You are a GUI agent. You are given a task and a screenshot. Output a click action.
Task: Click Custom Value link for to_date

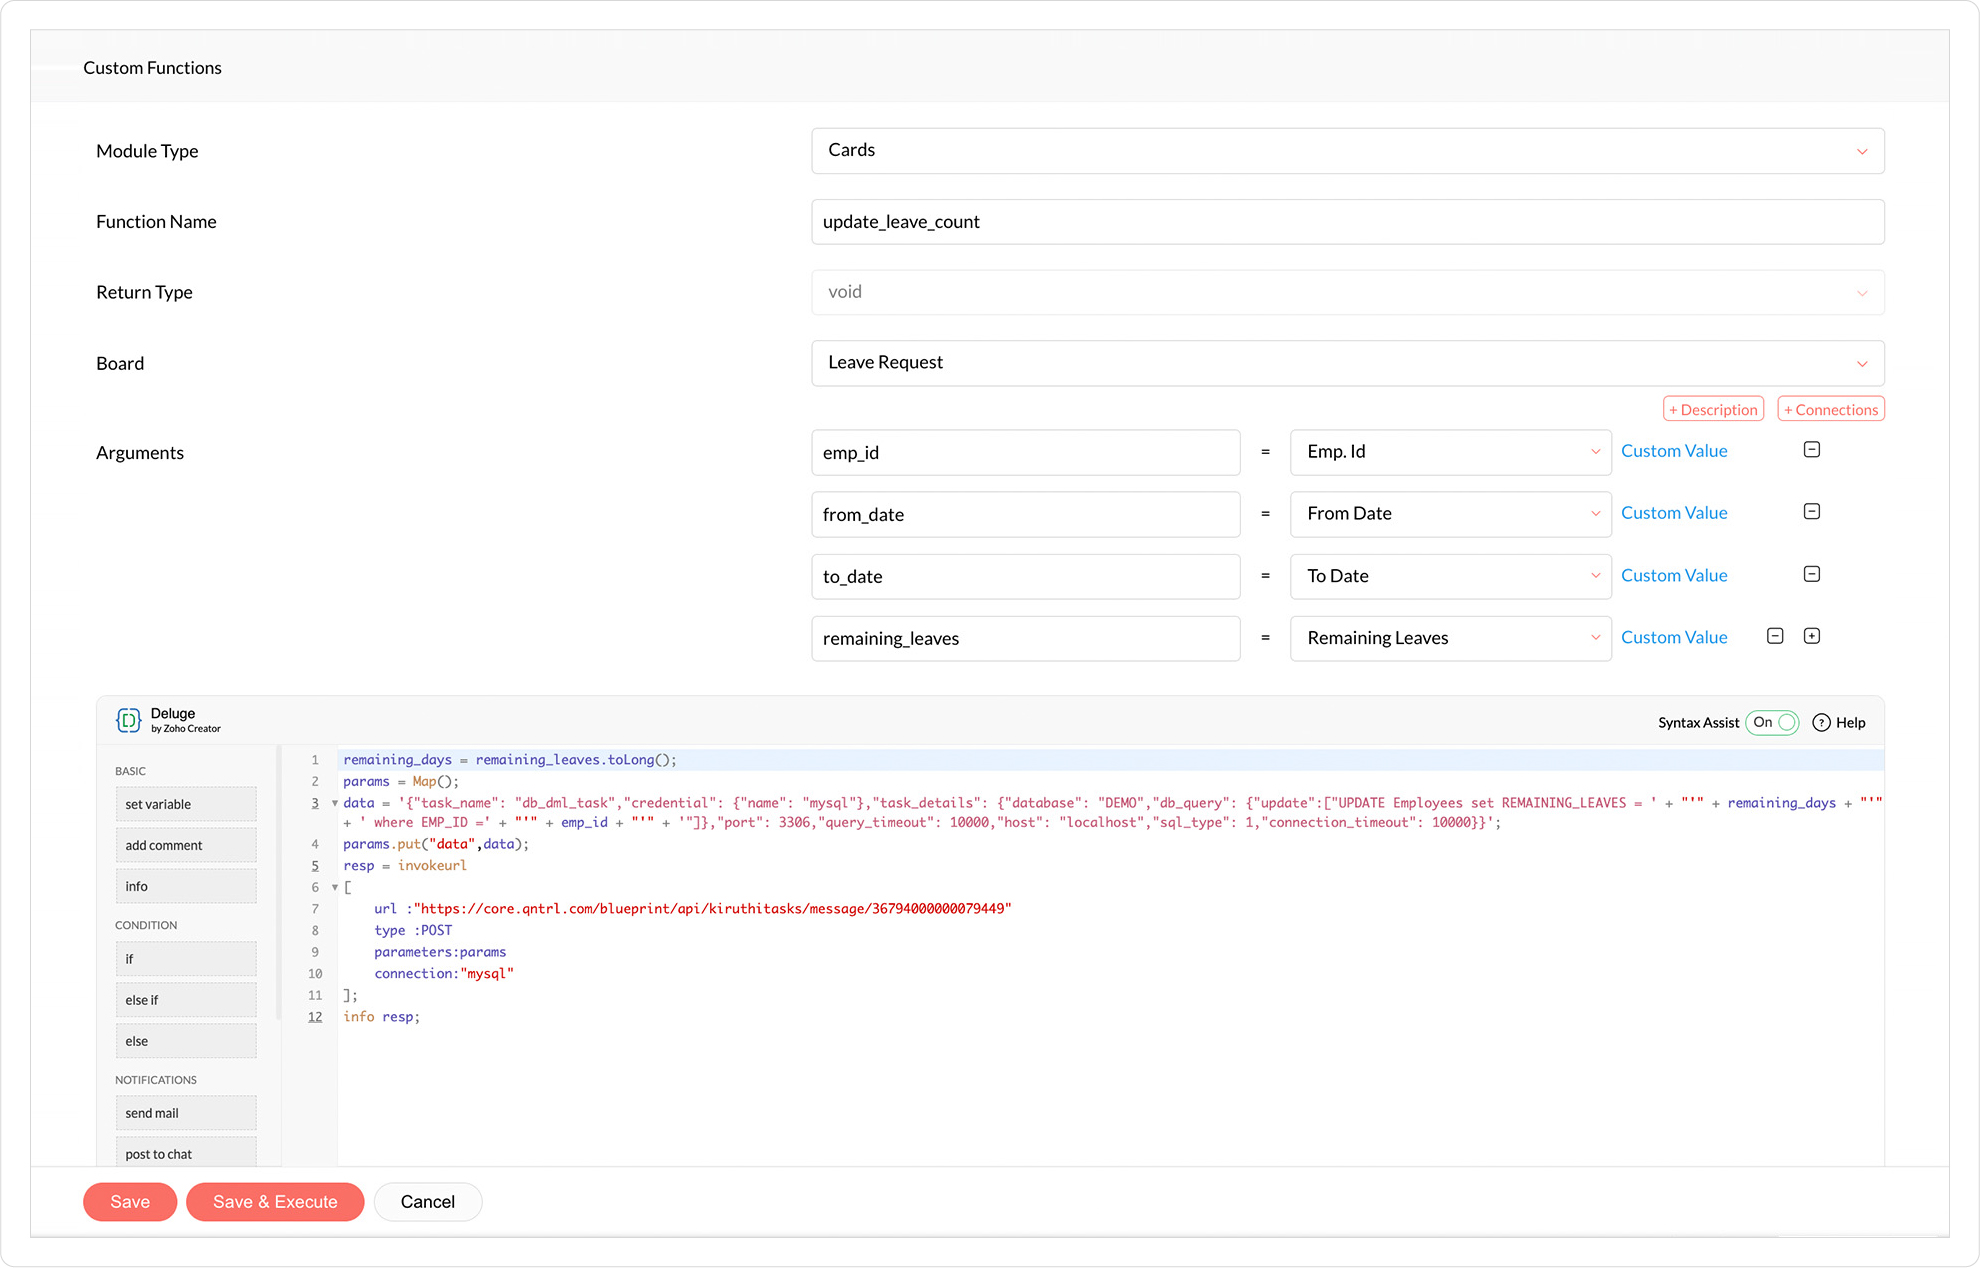tap(1674, 576)
